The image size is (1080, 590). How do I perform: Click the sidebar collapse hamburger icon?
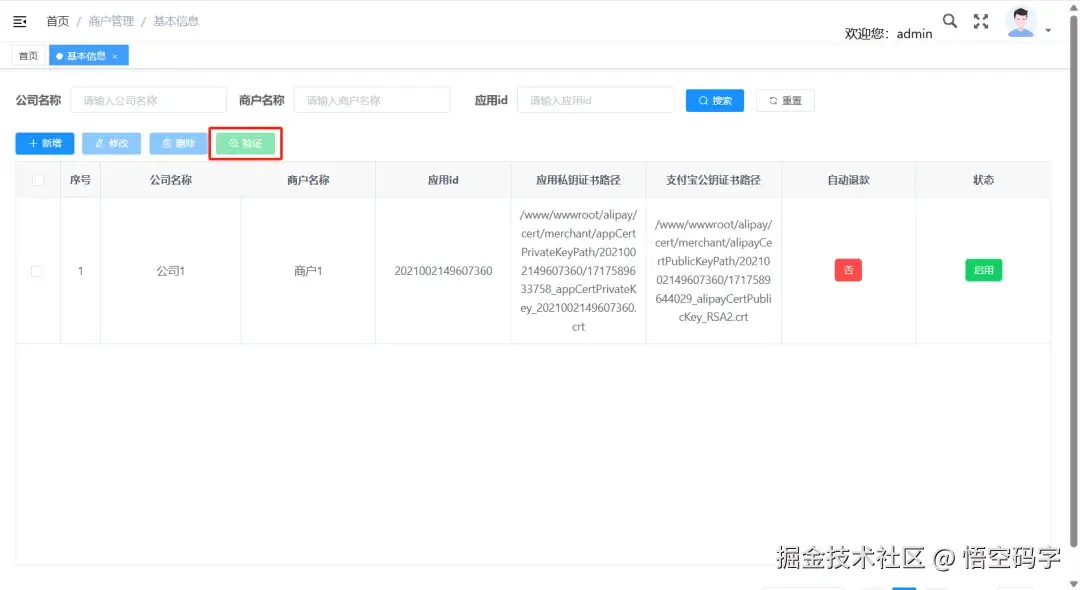pos(20,20)
